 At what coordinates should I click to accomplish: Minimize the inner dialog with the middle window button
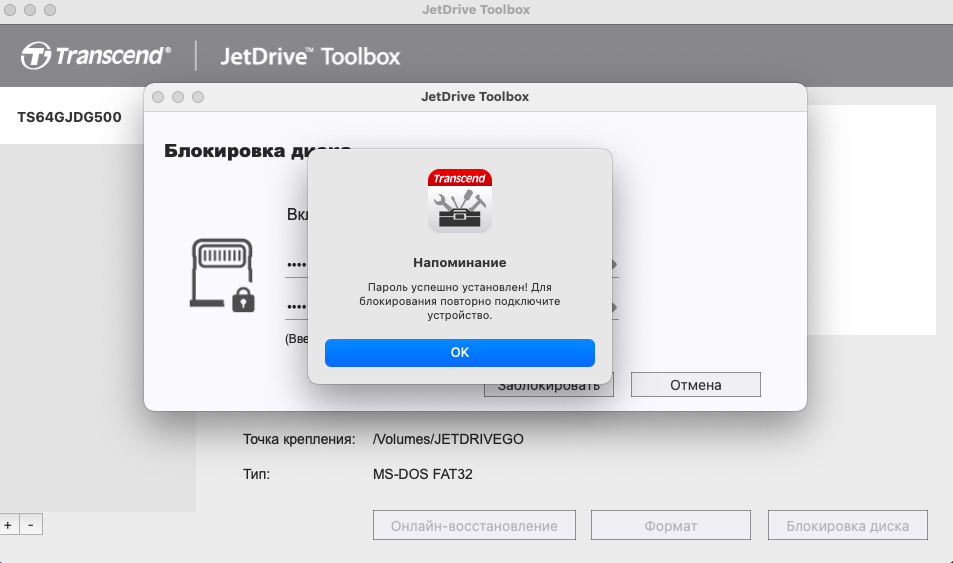point(178,97)
